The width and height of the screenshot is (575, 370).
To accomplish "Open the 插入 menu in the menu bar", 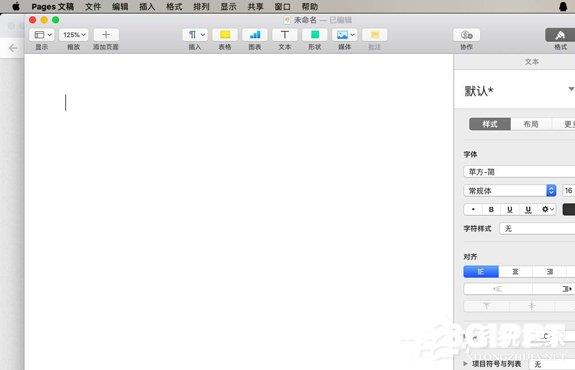I will pos(147,7).
